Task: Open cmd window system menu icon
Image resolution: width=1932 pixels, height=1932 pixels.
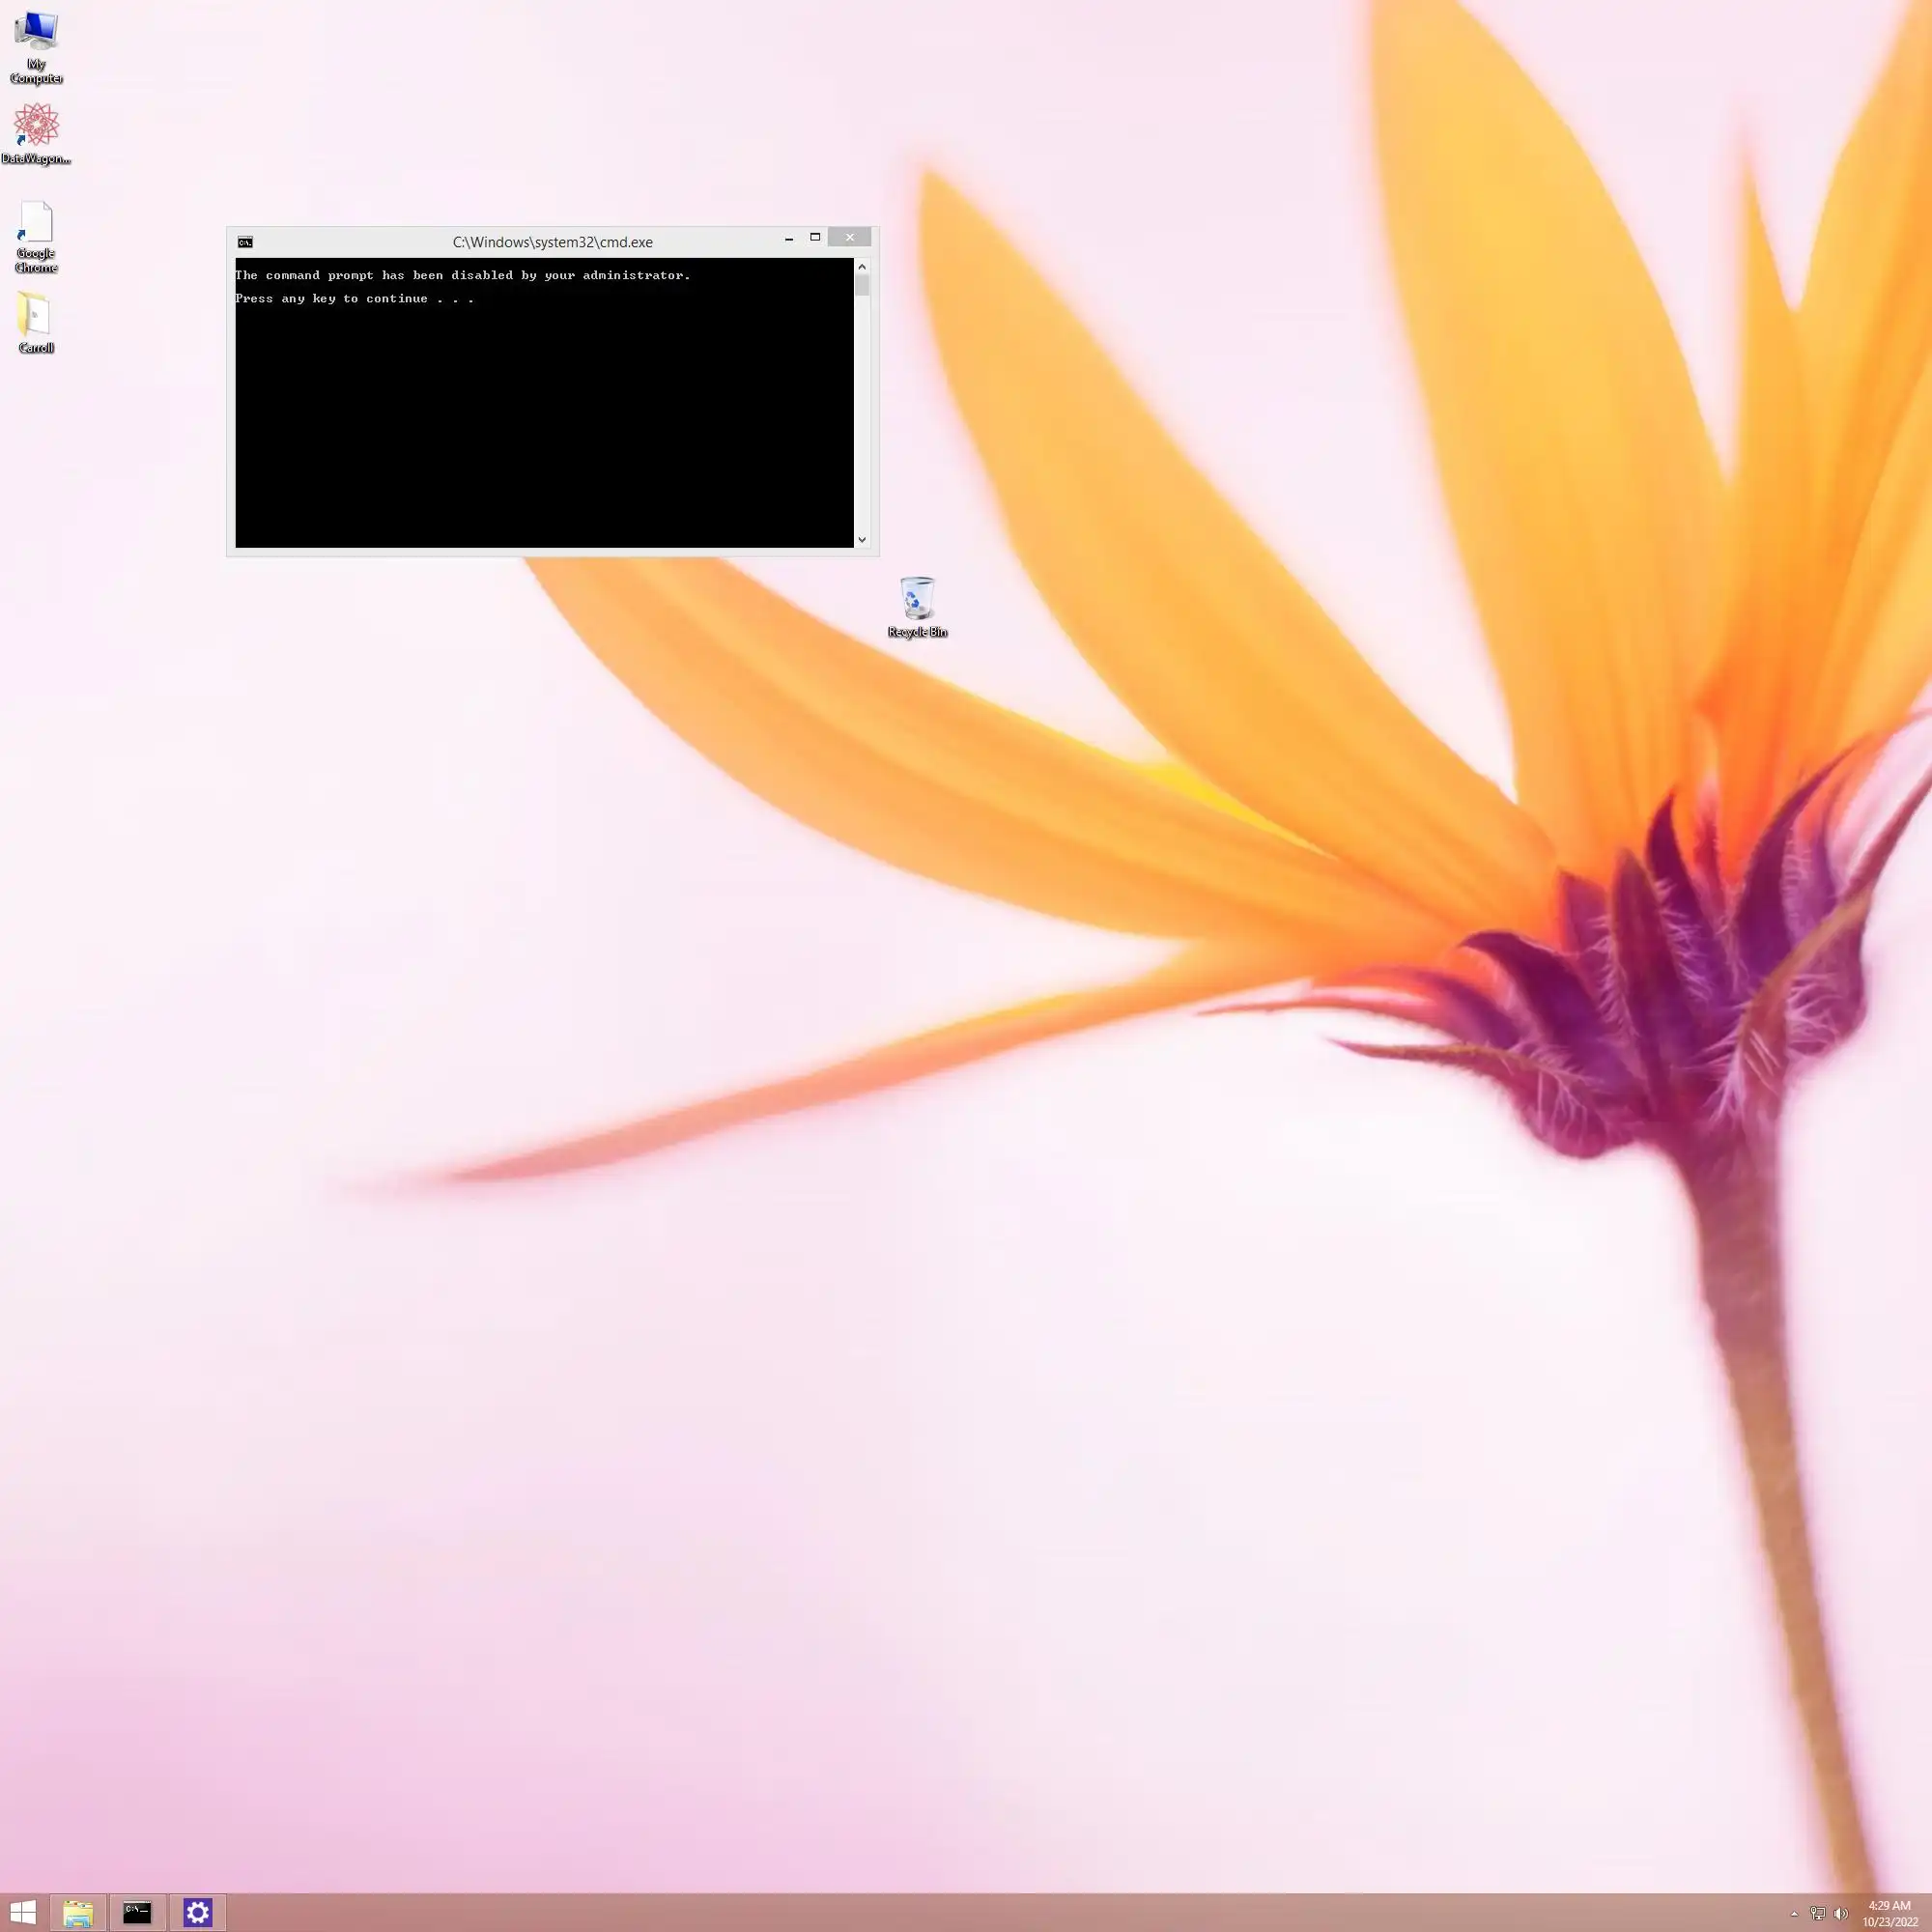Action: pyautogui.click(x=245, y=242)
